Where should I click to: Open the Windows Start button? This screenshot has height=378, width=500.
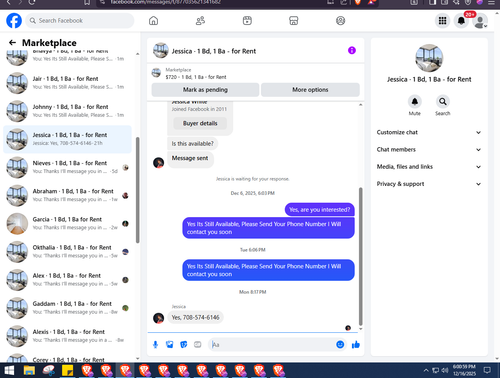(9, 370)
